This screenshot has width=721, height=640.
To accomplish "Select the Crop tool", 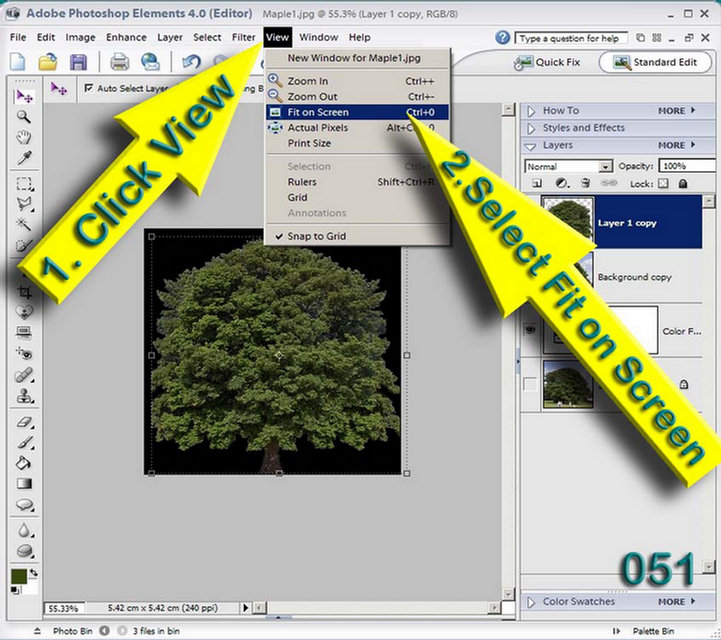I will (x=24, y=291).
